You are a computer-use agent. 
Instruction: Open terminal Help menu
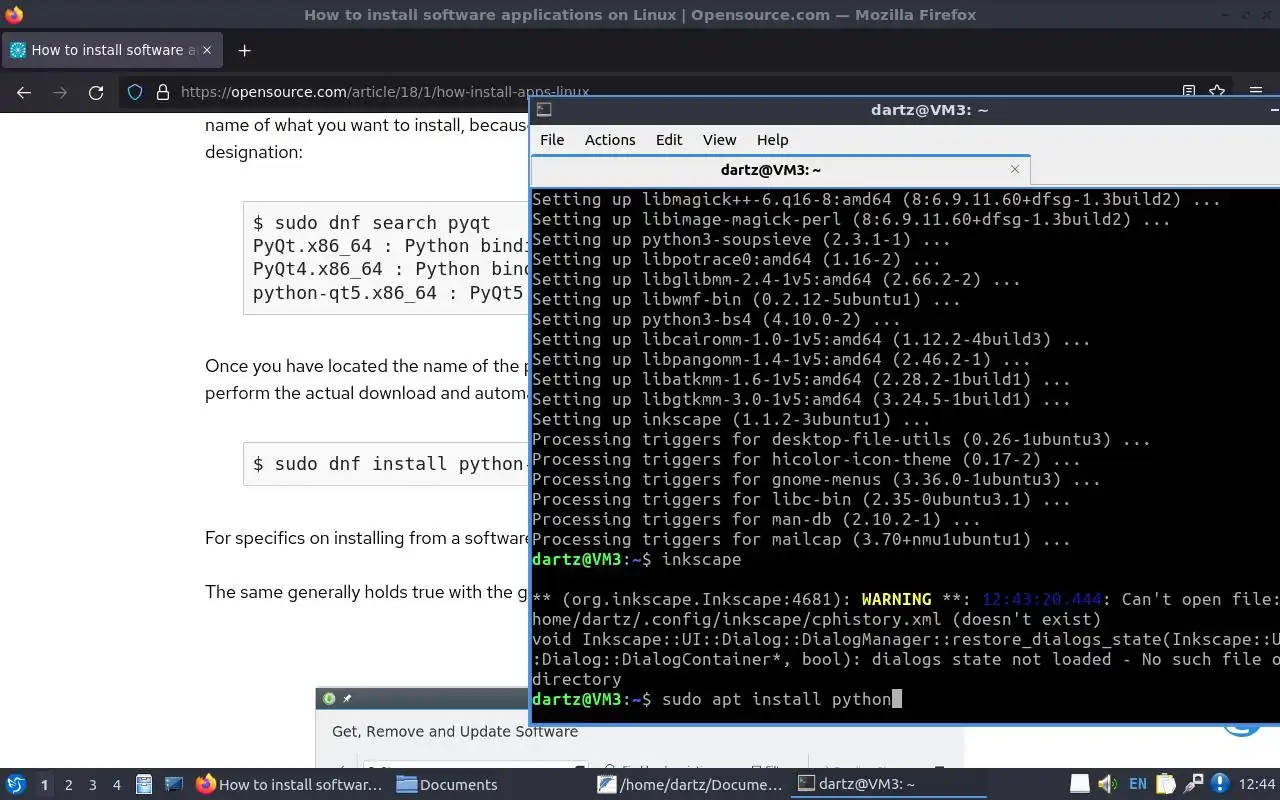click(x=772, y=140)
